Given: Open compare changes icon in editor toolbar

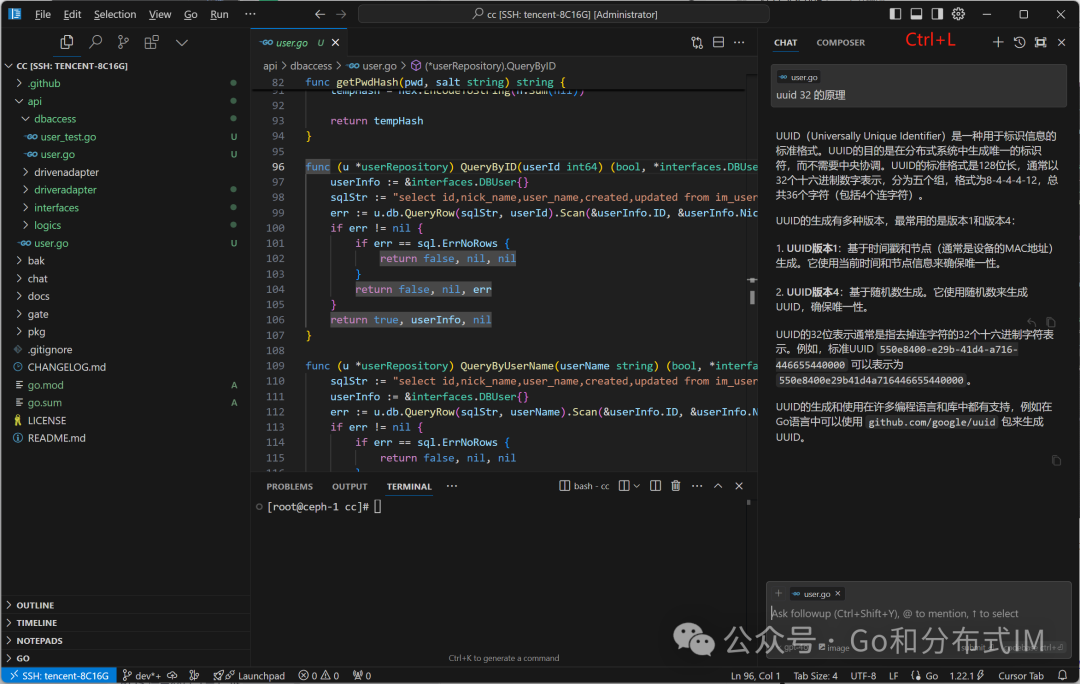Looking at the screenshot, I should click(697, 43).
